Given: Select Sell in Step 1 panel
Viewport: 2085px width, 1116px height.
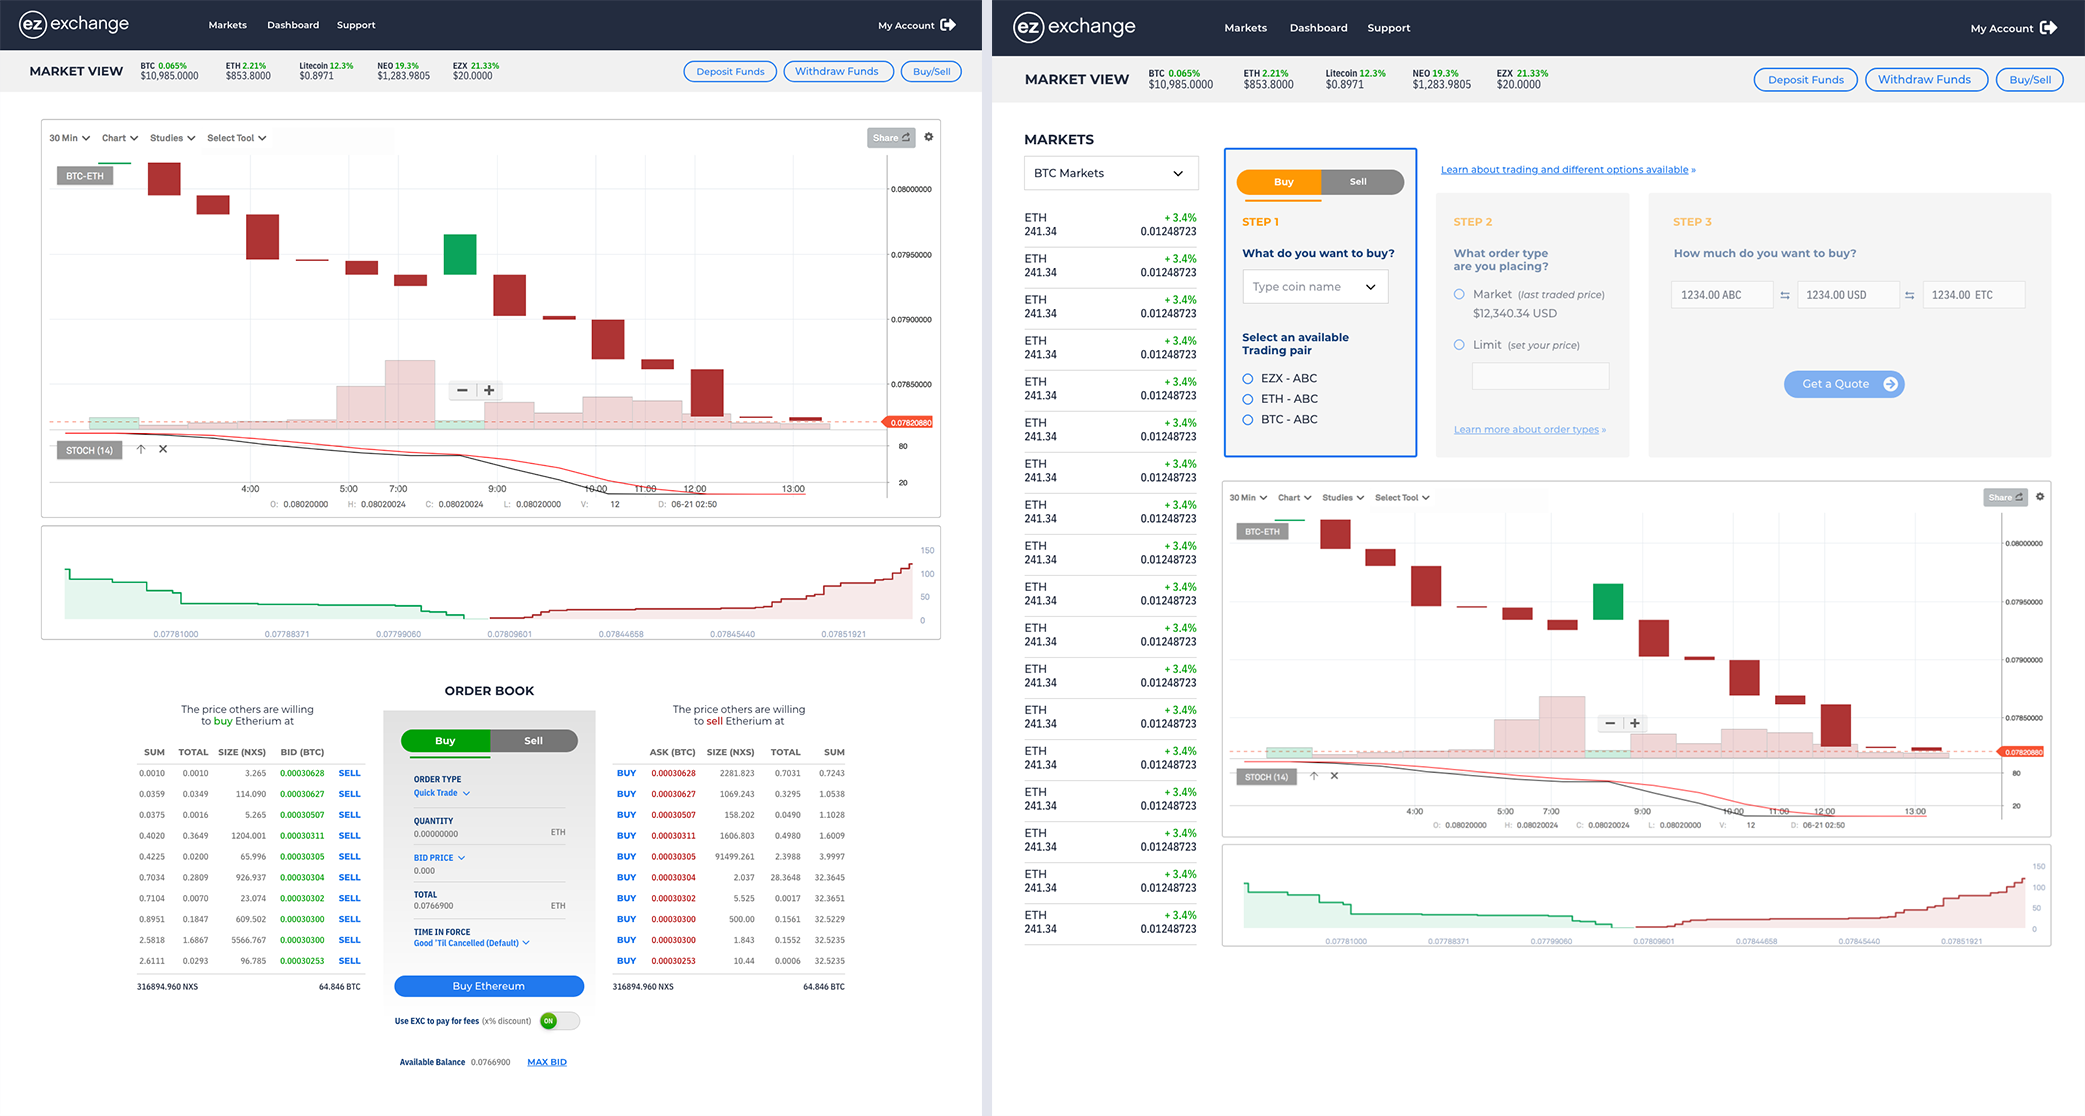Looking at the screenshot, I should coord(1362,182).
